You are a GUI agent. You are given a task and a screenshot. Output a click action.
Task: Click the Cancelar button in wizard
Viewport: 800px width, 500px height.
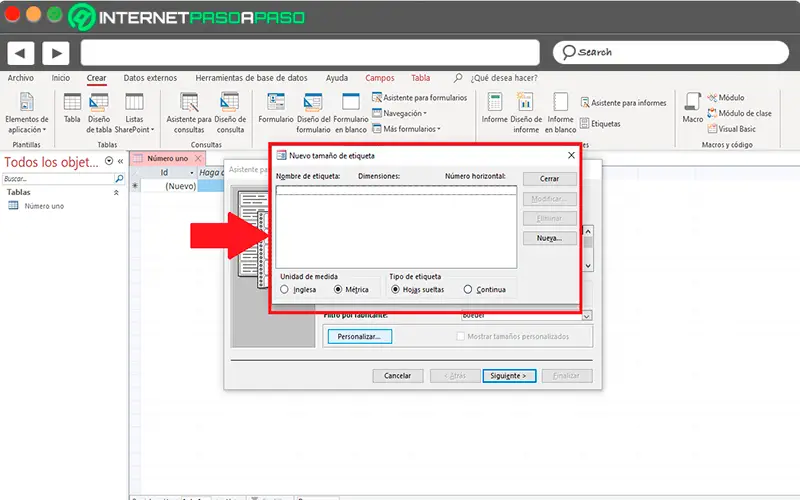397,376
